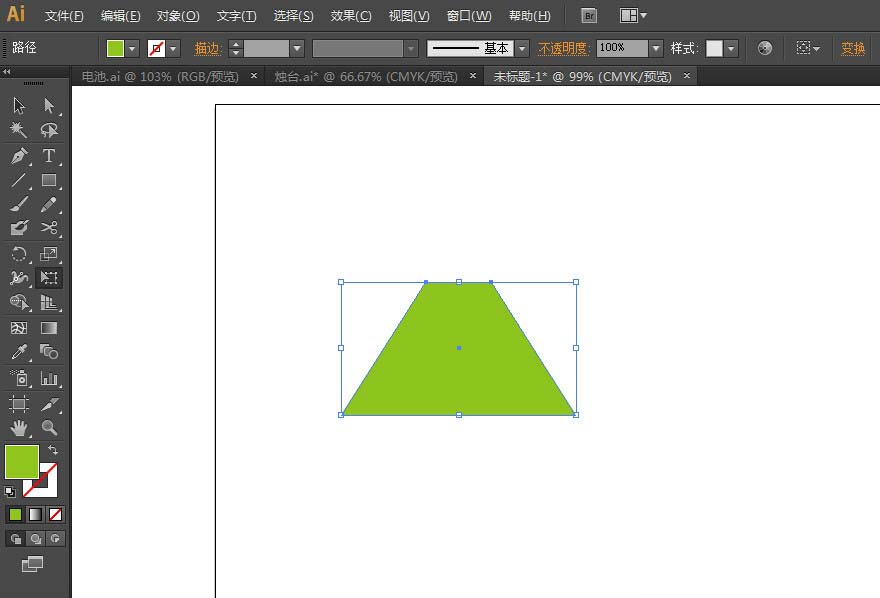The height and width of the screenshot is (598, 880).
Task: Open the Zoom tool
Action: click(x=49, y=428)
